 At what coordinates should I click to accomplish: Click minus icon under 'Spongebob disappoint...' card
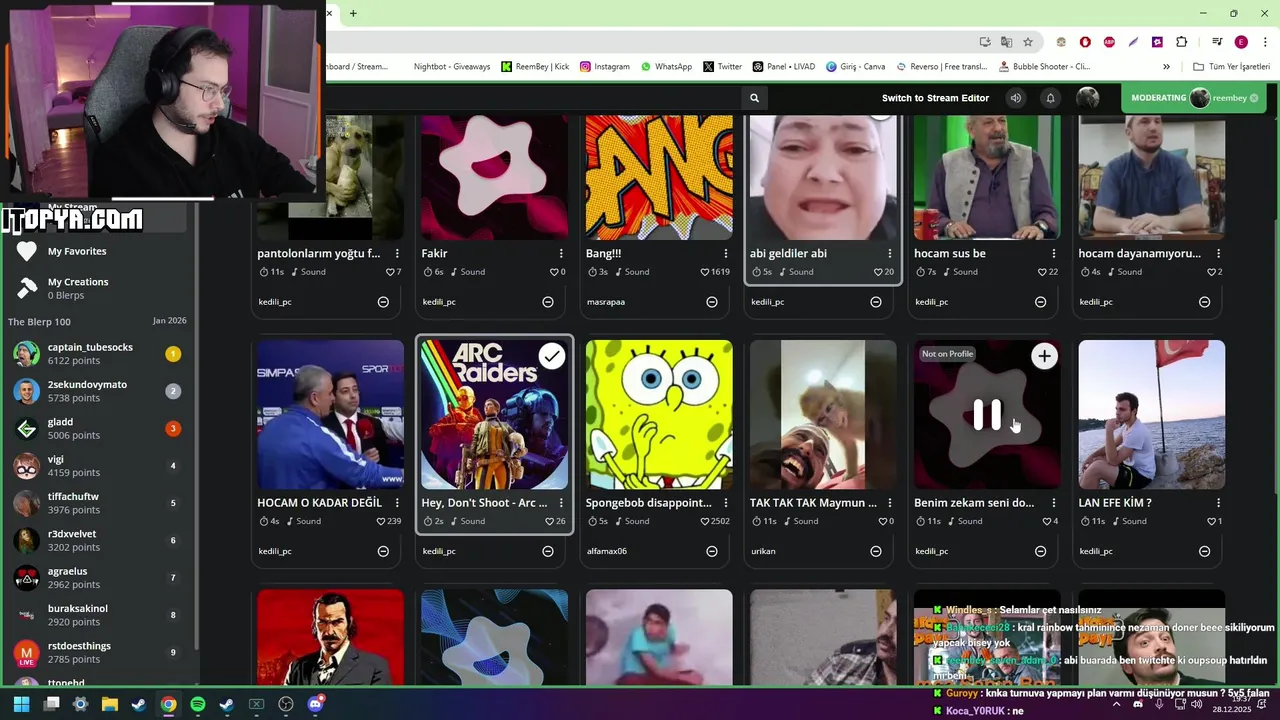coord(711,551)
